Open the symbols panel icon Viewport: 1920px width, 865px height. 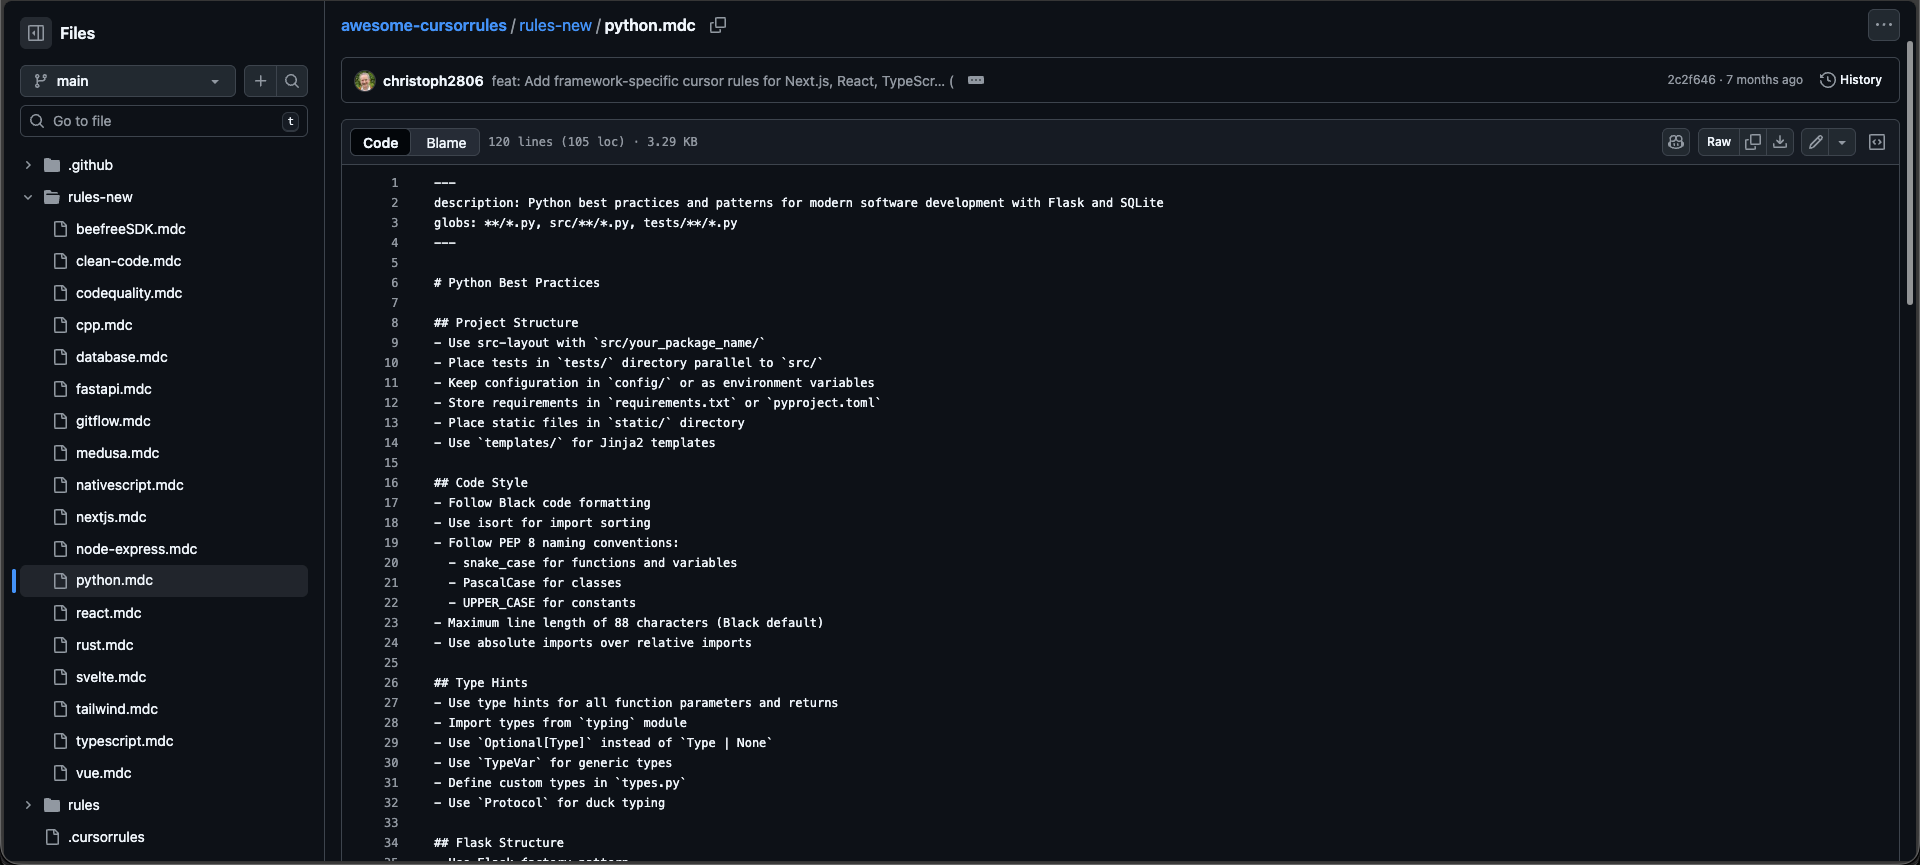(1877, 142)
